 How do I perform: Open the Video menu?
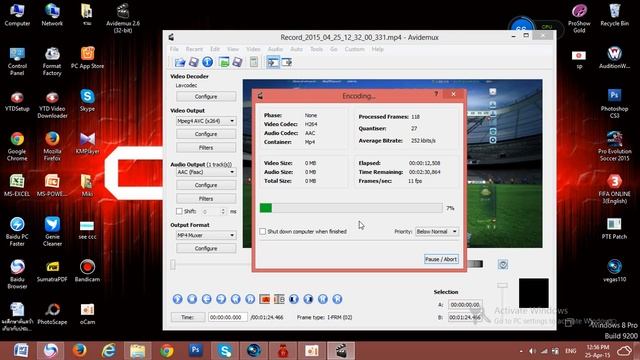click(253, 49)
